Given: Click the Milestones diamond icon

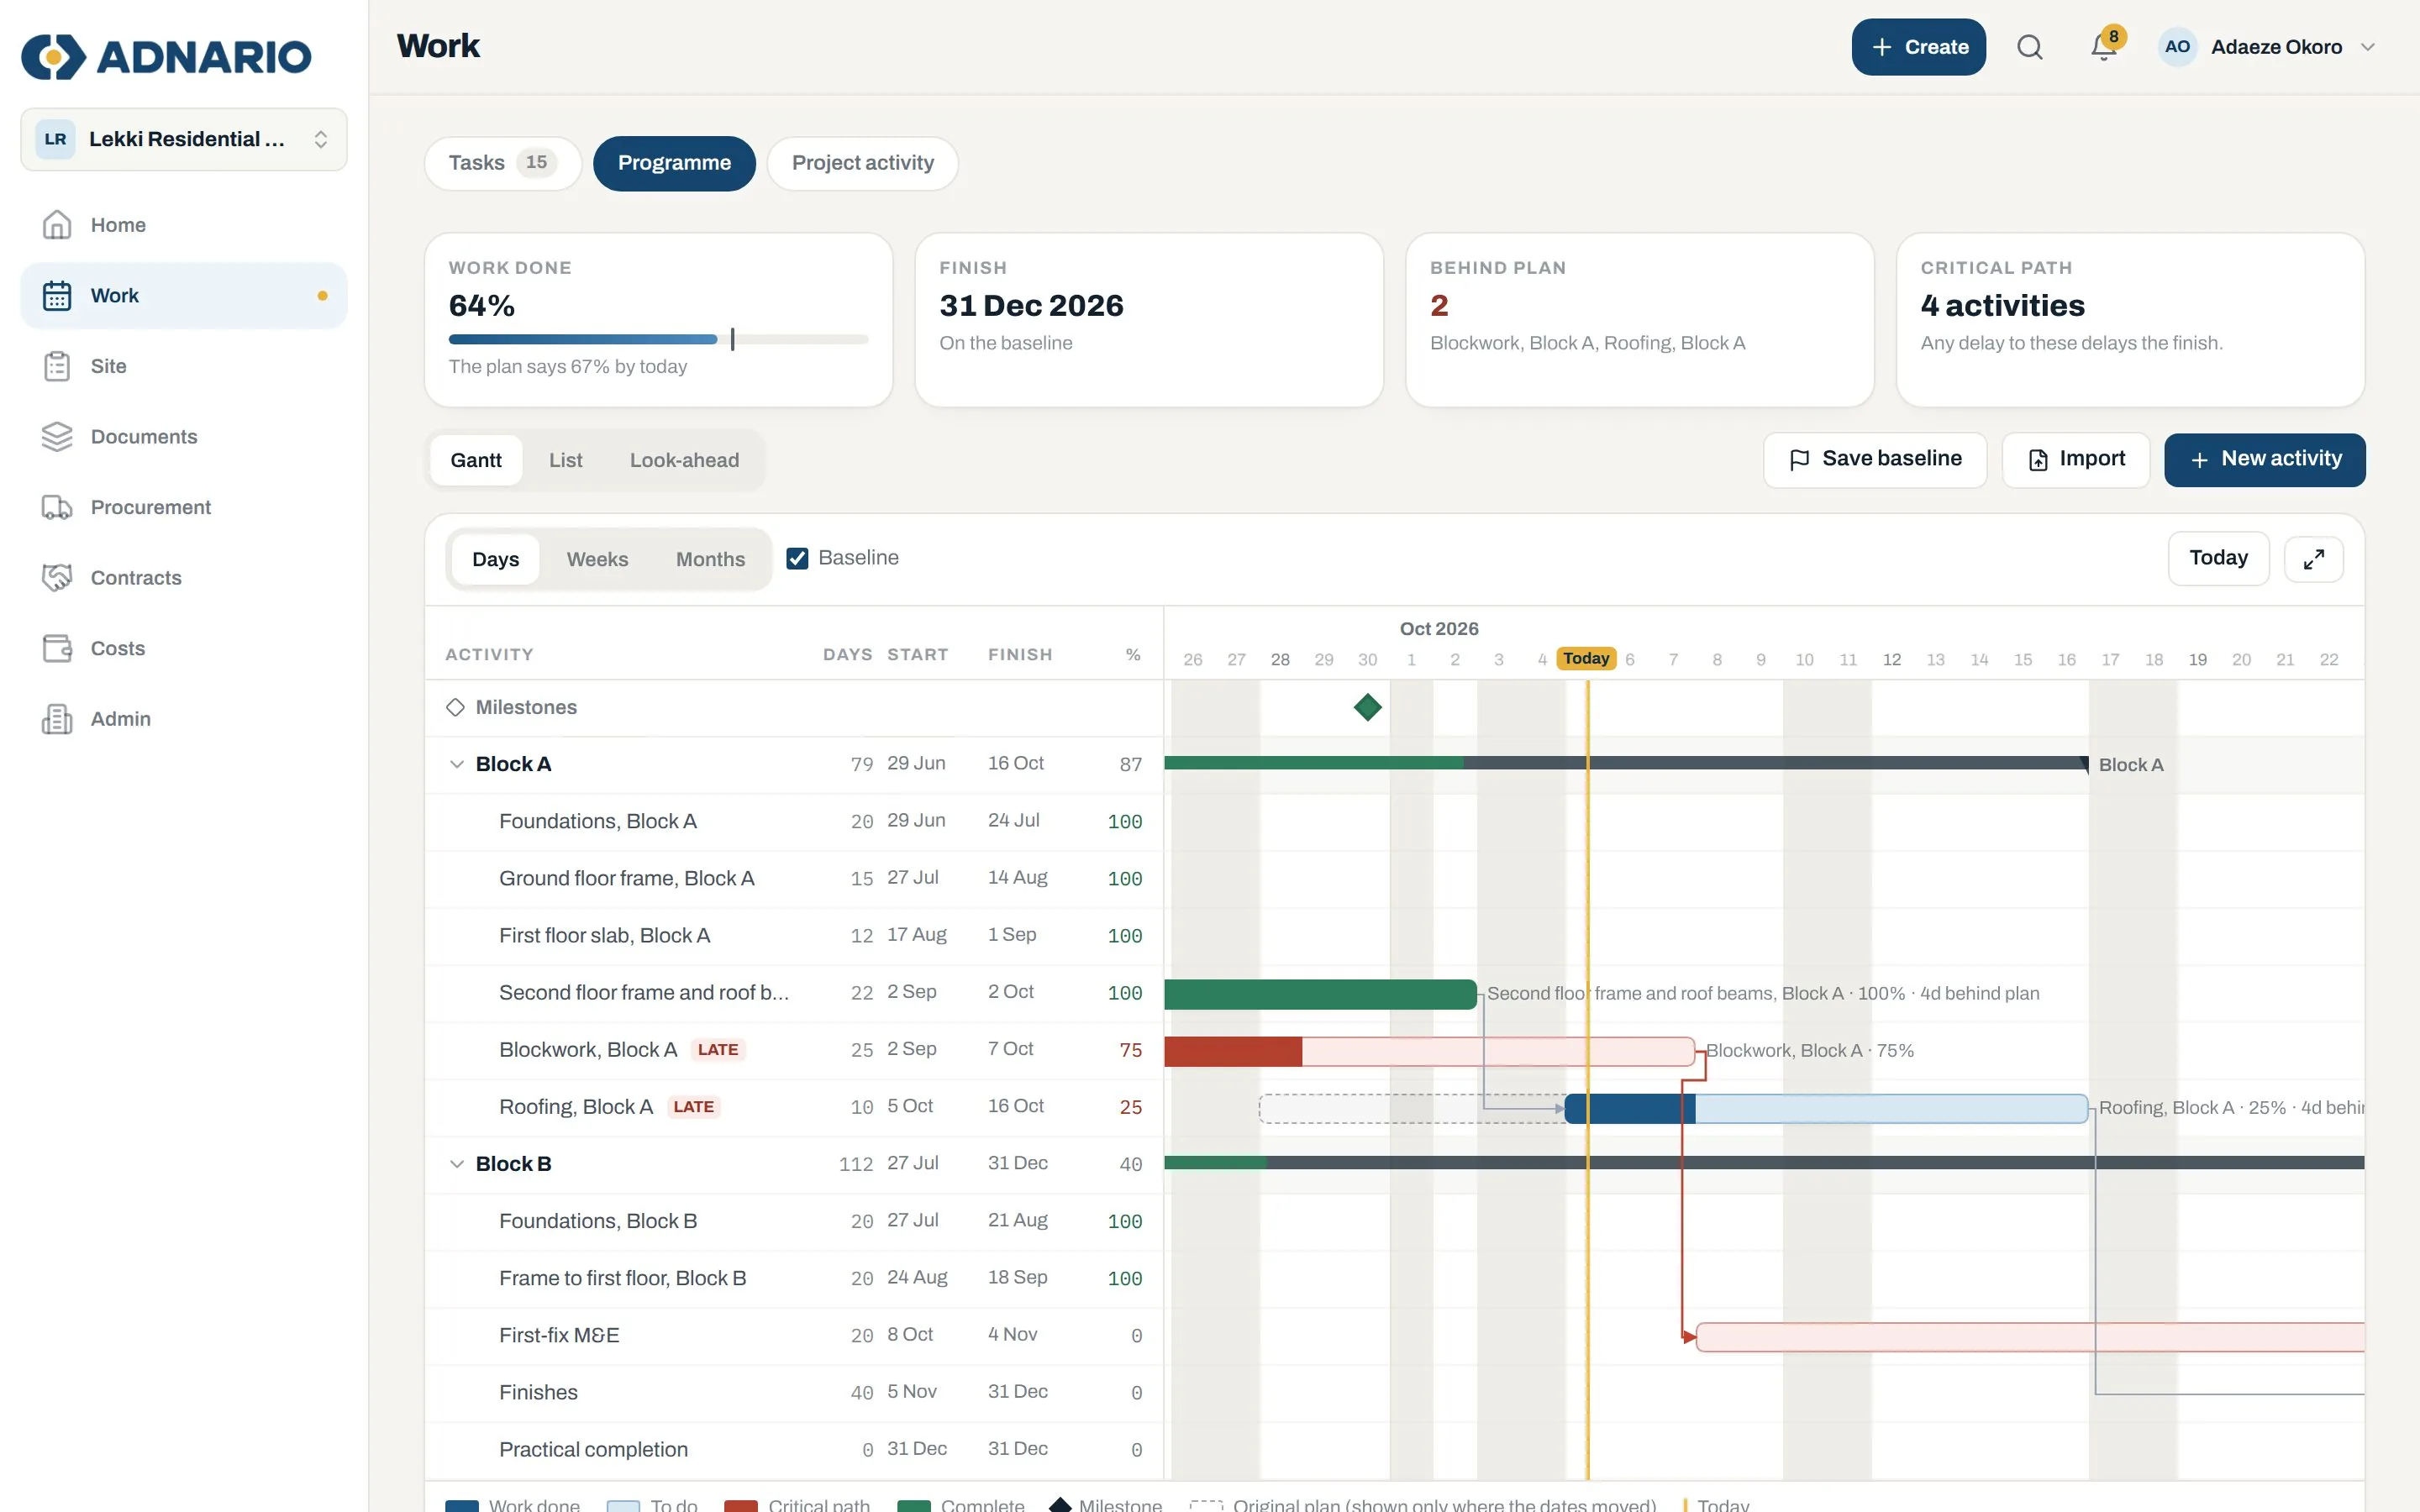Looking at the screenshot, I should (x=455, y=707).
